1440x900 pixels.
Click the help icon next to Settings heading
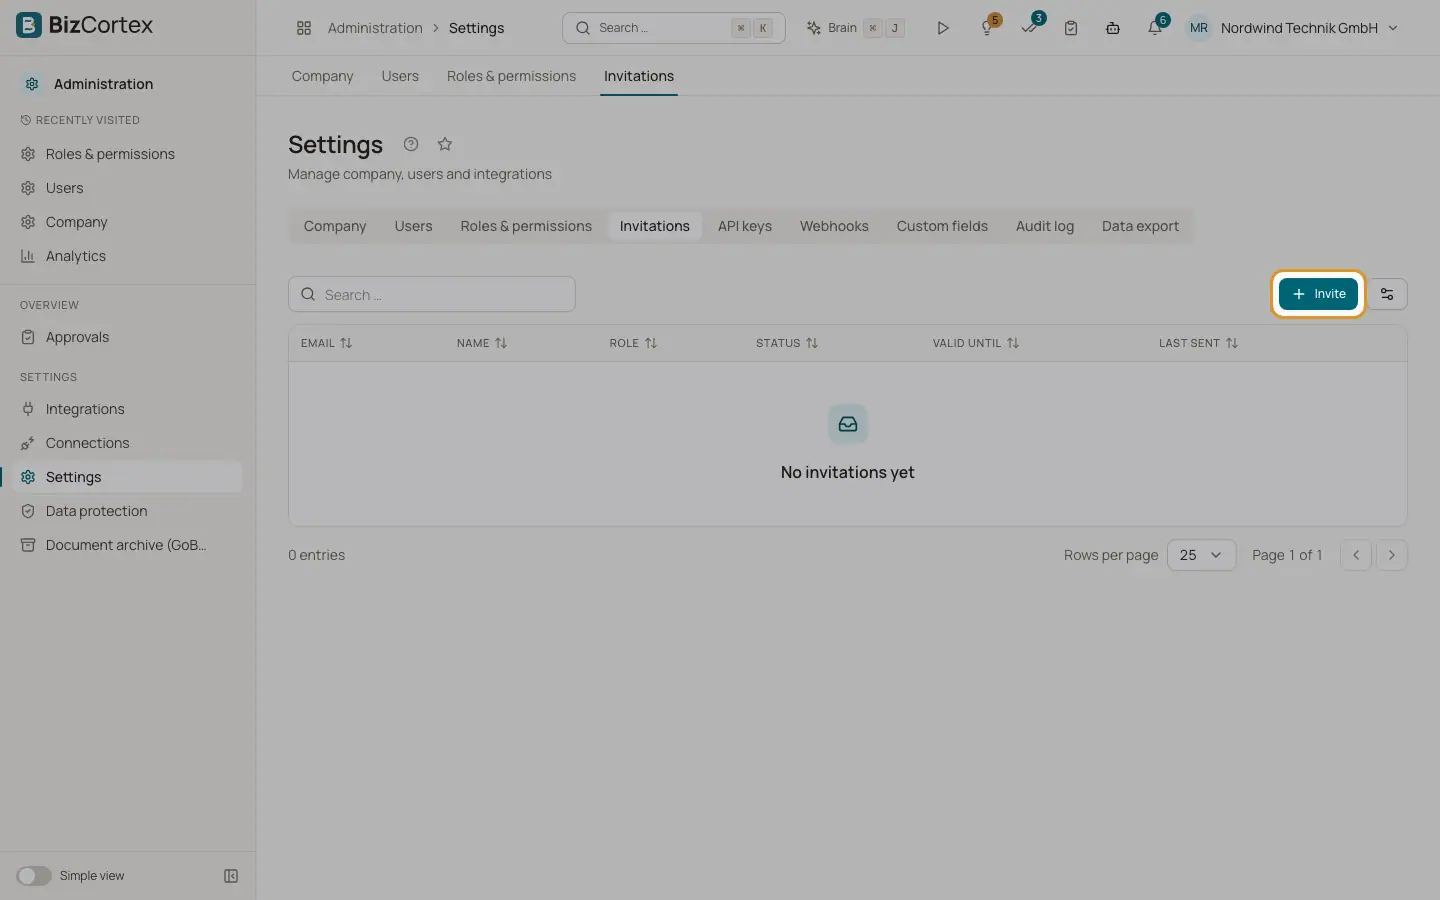tap(411, 144)
